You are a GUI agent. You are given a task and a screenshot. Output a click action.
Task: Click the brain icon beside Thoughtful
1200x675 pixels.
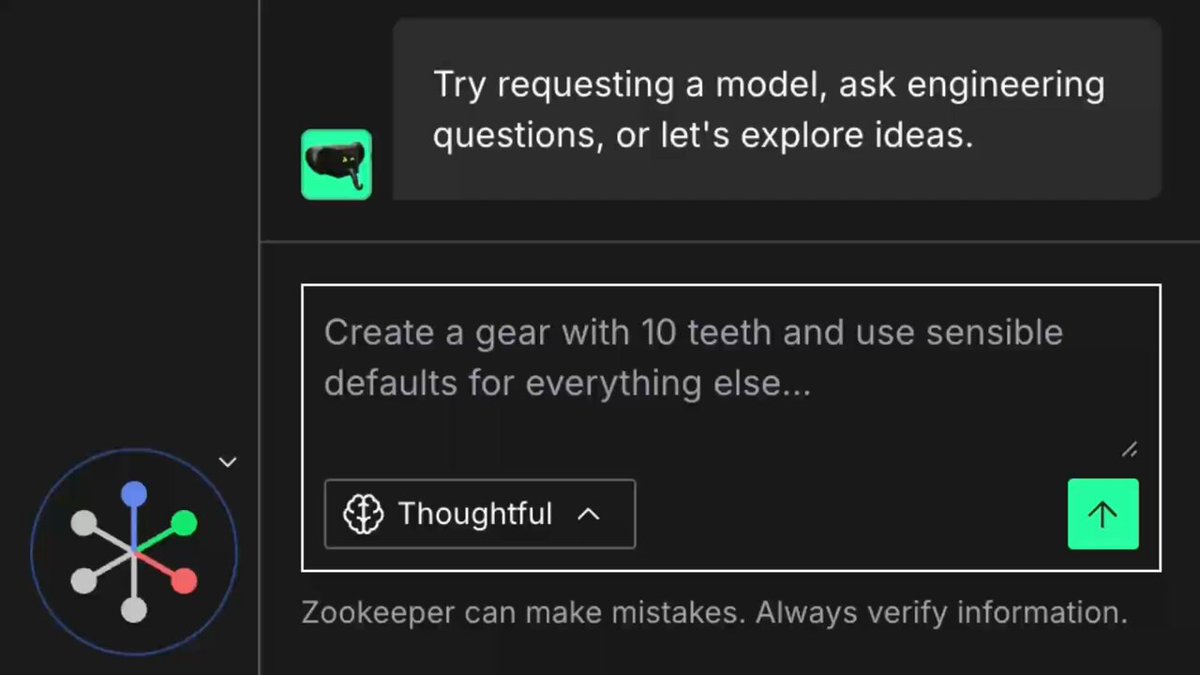coord(363,514)
